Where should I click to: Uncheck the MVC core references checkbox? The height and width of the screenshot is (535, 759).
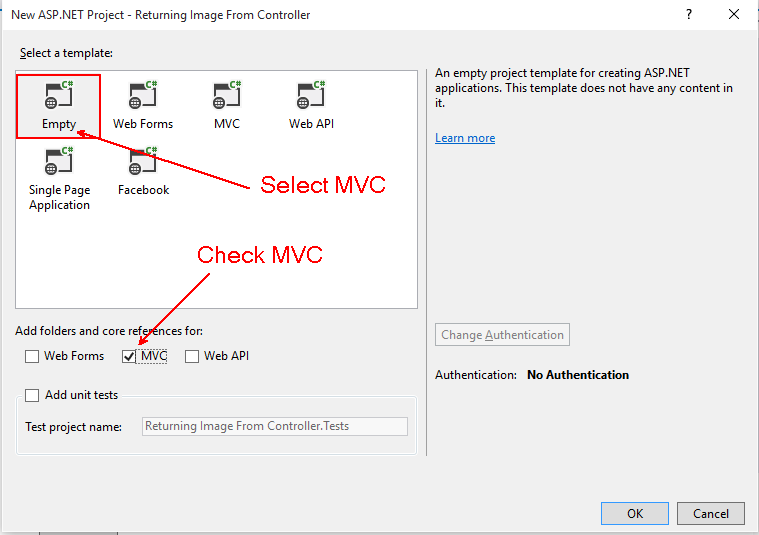tap(128, 356)
